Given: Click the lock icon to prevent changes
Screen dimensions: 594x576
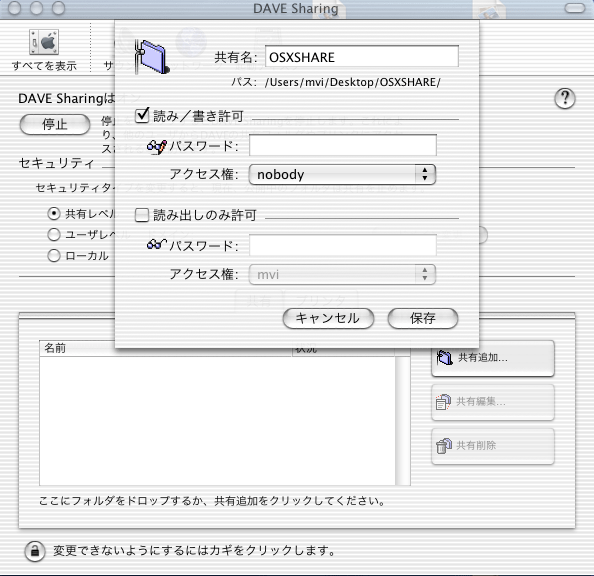Looking at the screenshot, I should [35, 551].
